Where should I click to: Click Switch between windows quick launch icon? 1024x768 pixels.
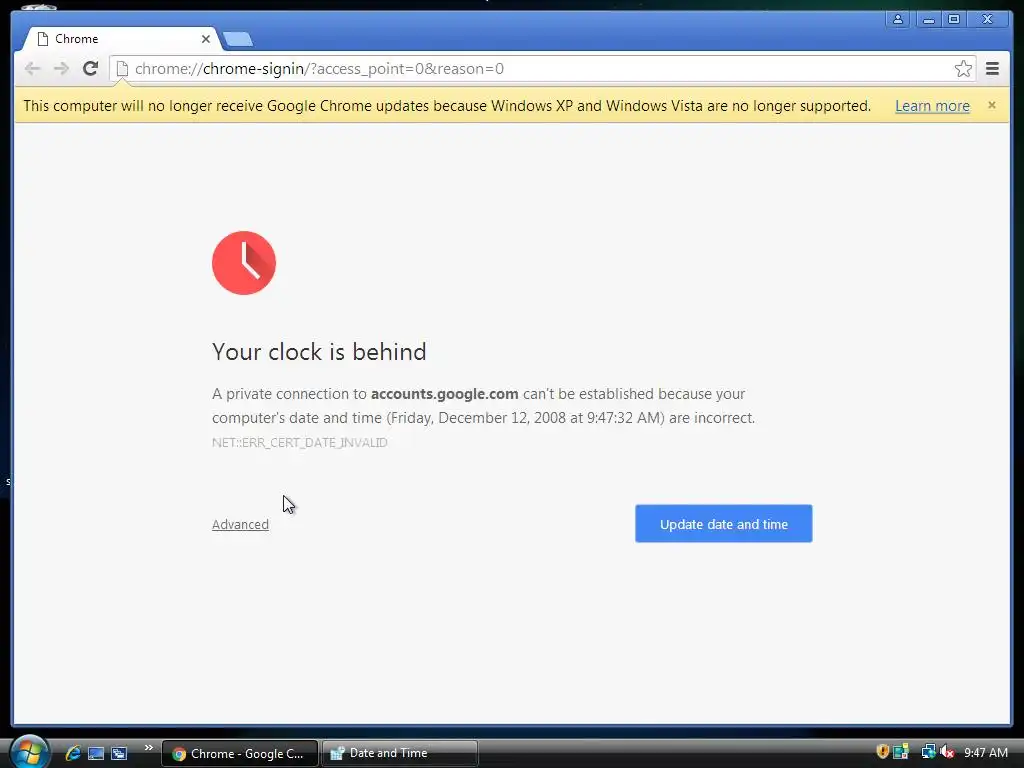tap(119, 753)
